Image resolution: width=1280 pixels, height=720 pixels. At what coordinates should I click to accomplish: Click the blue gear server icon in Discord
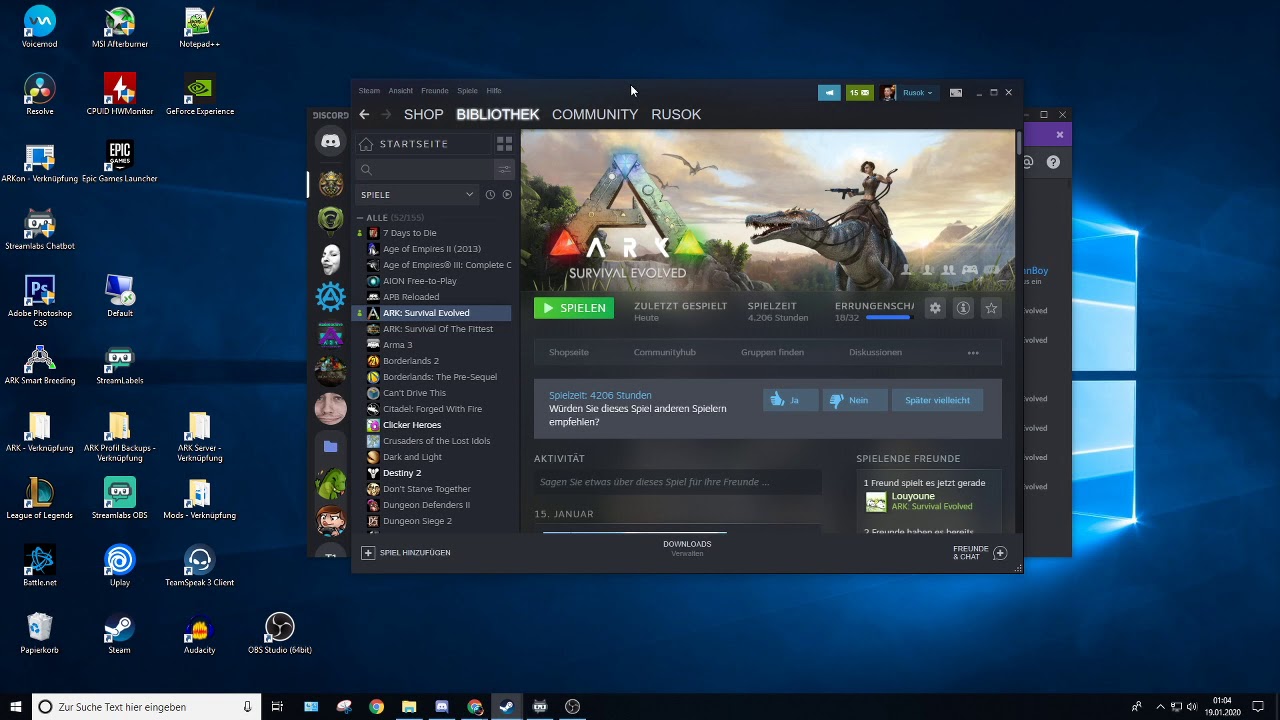[331, 296]
